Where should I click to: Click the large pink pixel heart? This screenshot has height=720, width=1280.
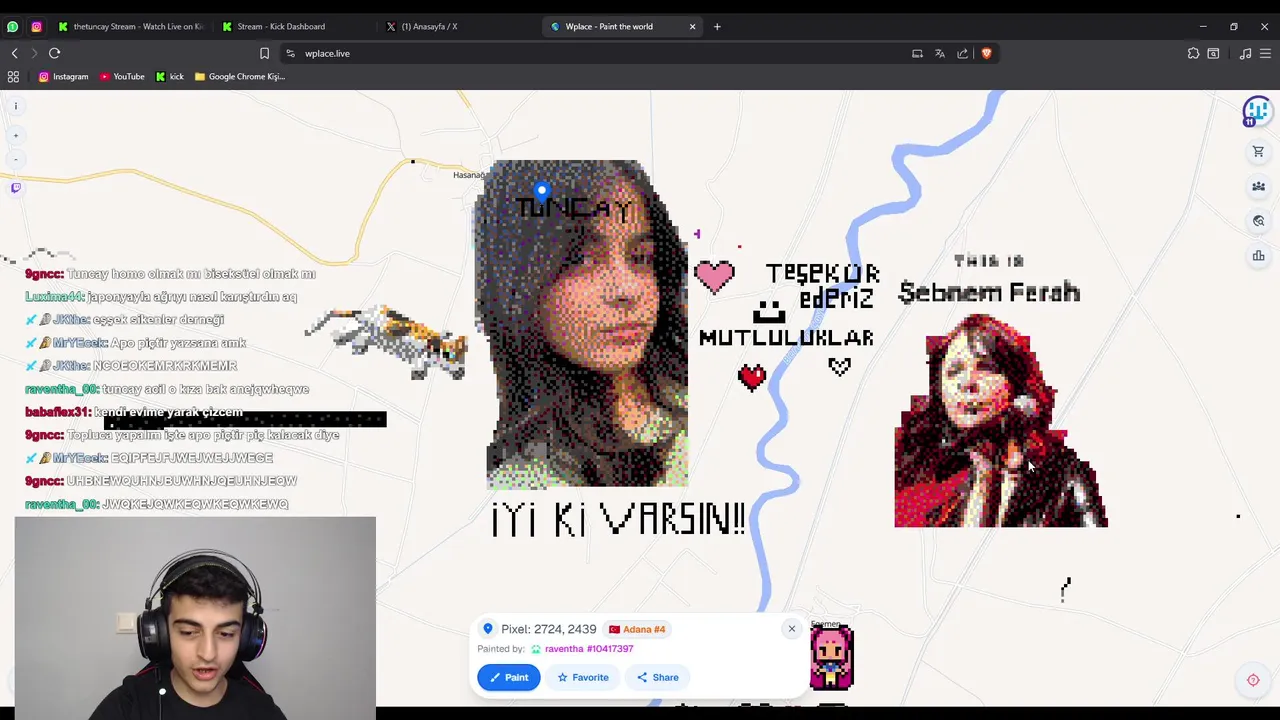[x=714, y=276]
